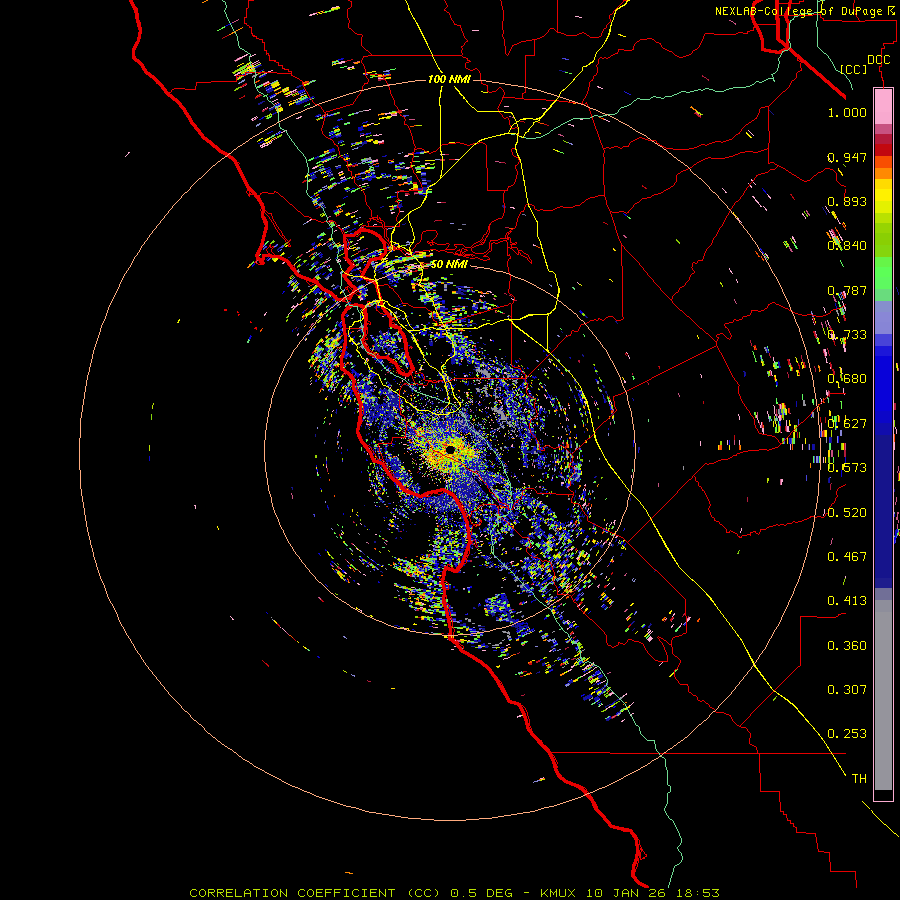This screenshot has height=900, width=900.
Task: Select the 0.947 color scale value
Action: click(x=847, y=157)
